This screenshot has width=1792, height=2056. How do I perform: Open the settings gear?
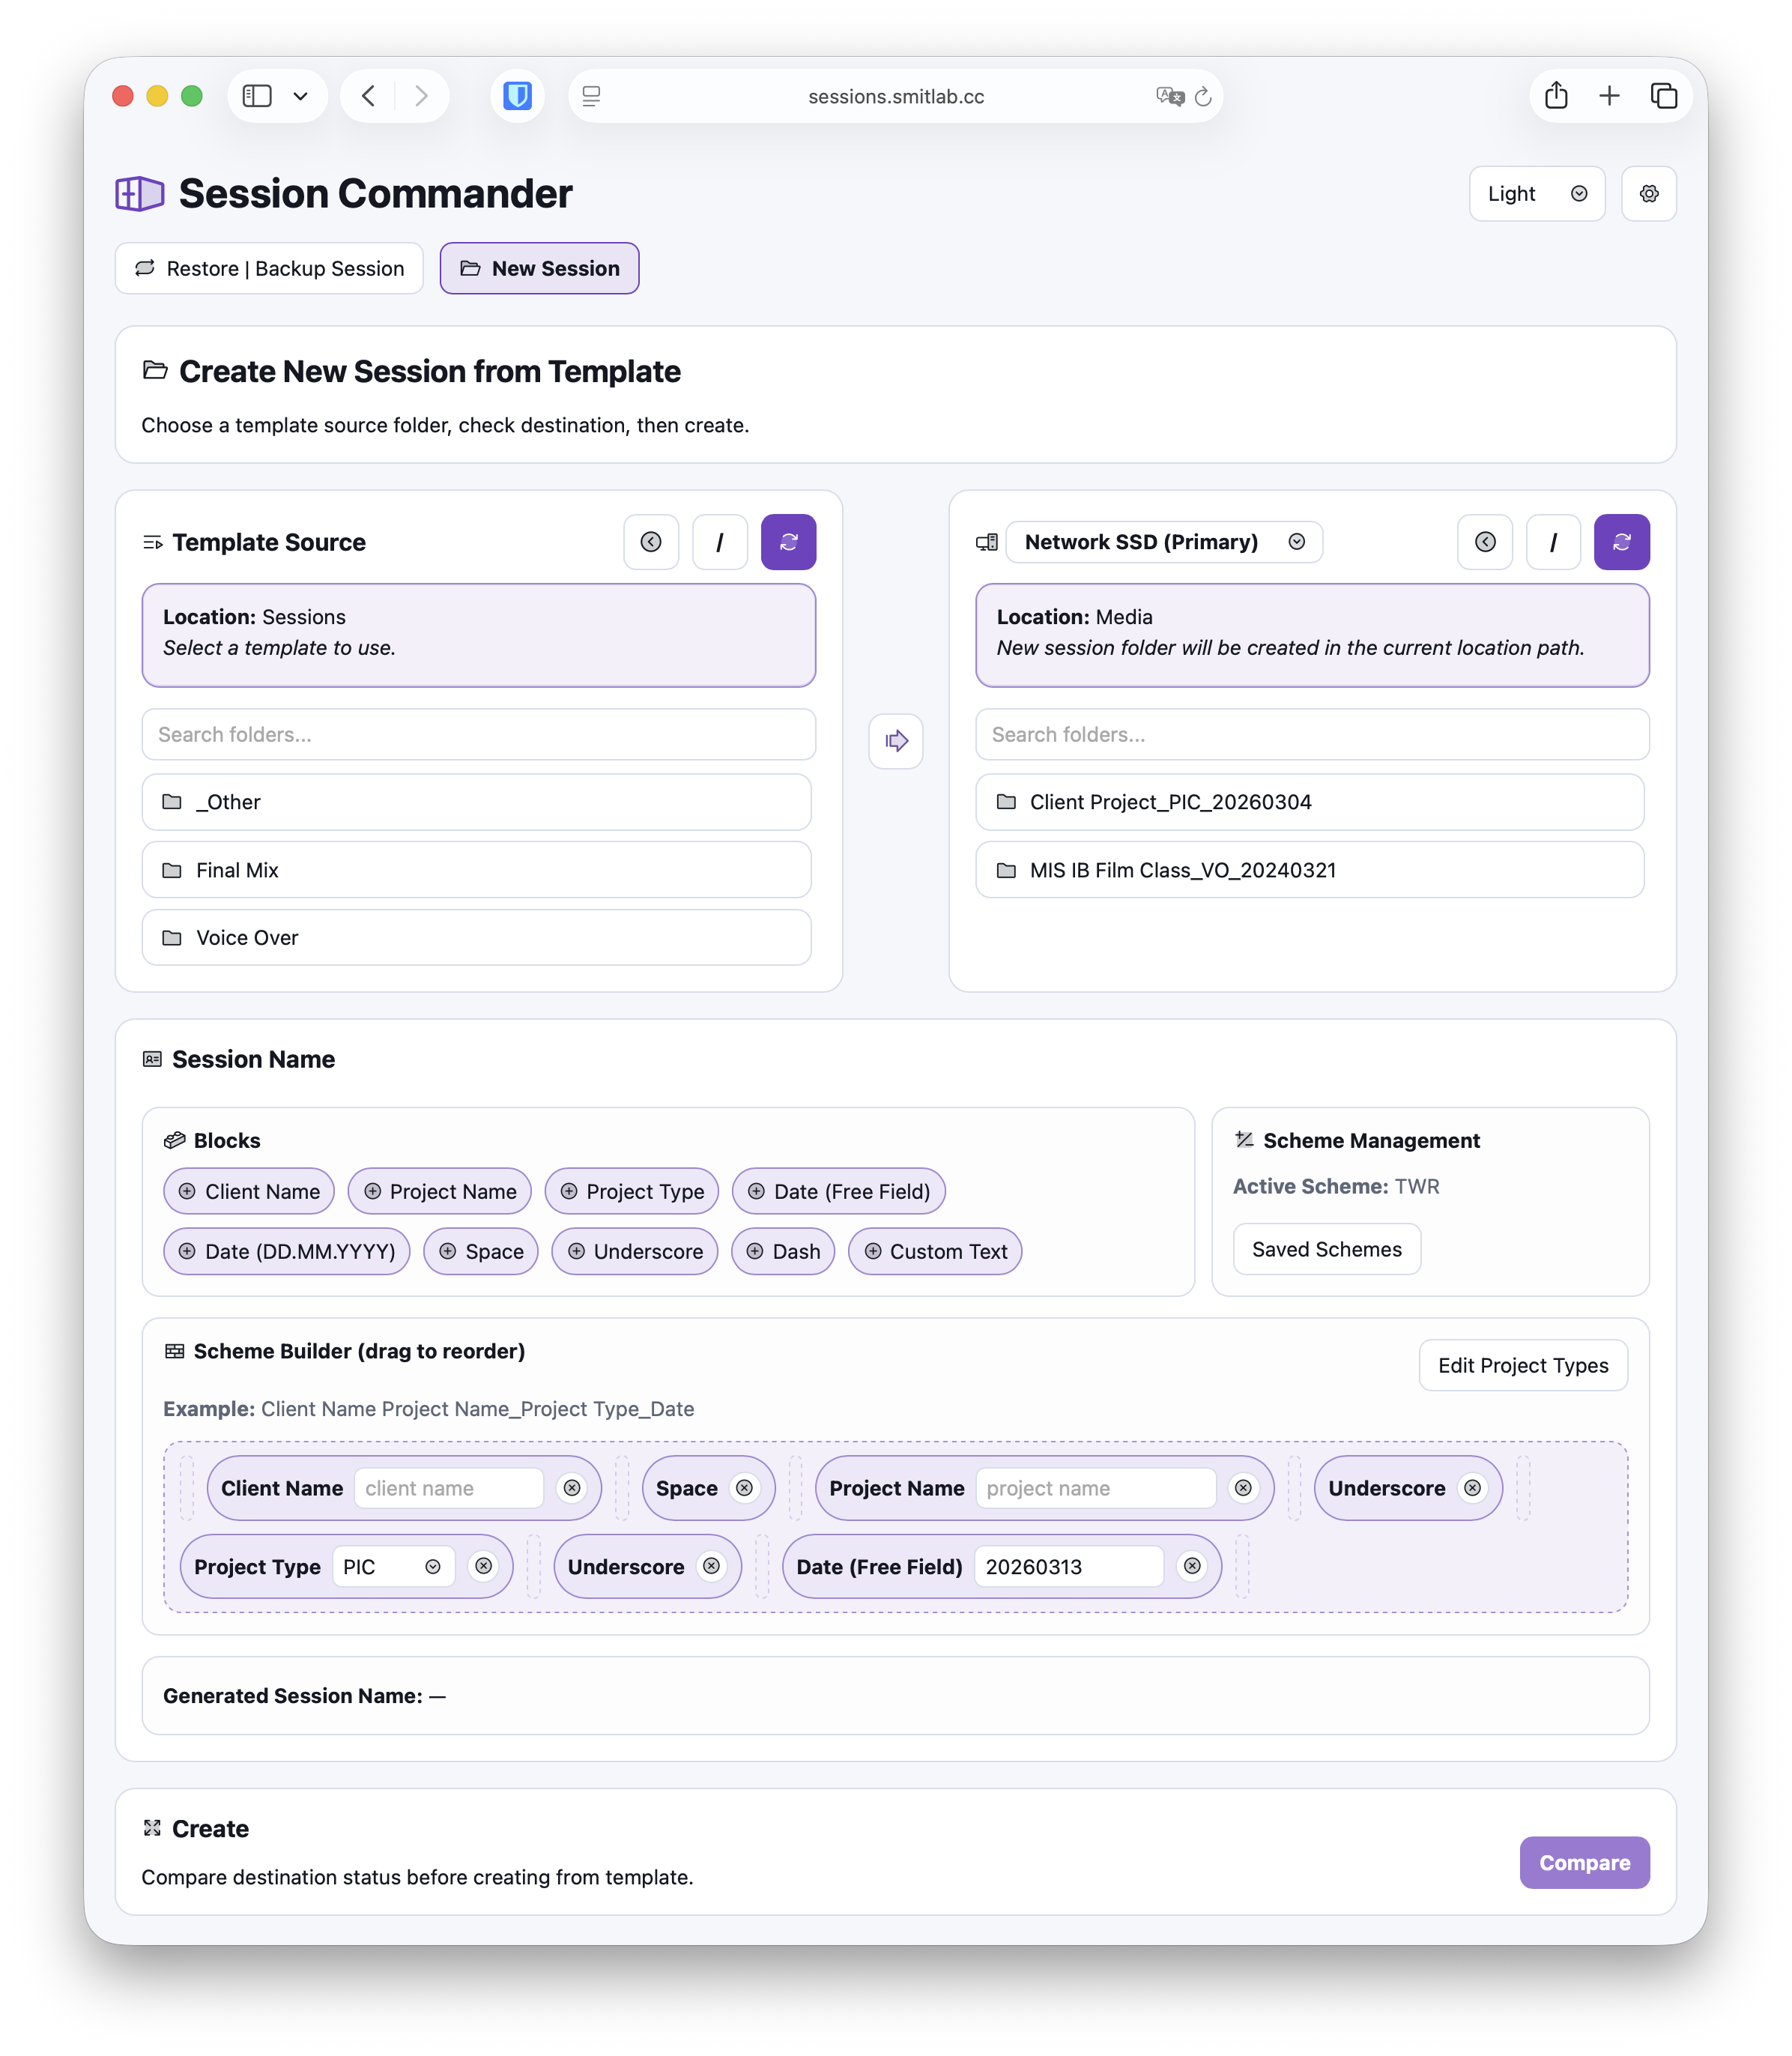(1649, 193)
